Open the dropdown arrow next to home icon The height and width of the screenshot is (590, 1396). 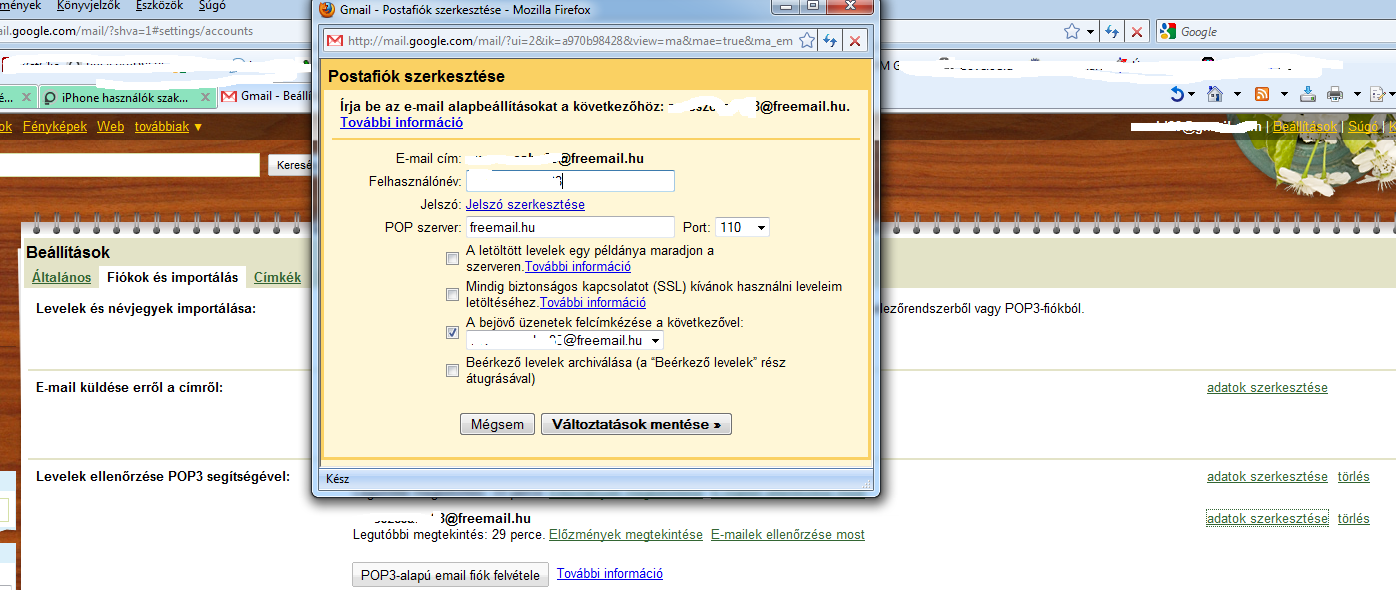point(1236,94)
